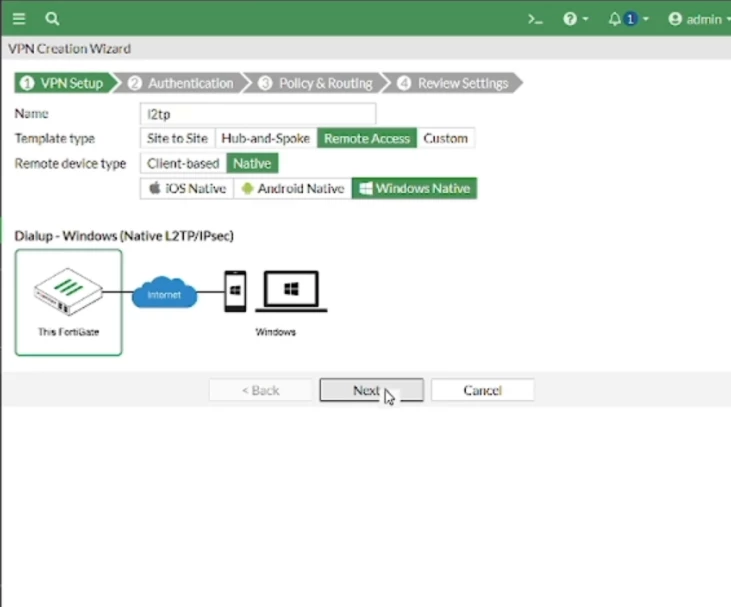Click the Name input field
Image resolution: width=731 pixels, height=607 pixels.
tap(258, 114)
